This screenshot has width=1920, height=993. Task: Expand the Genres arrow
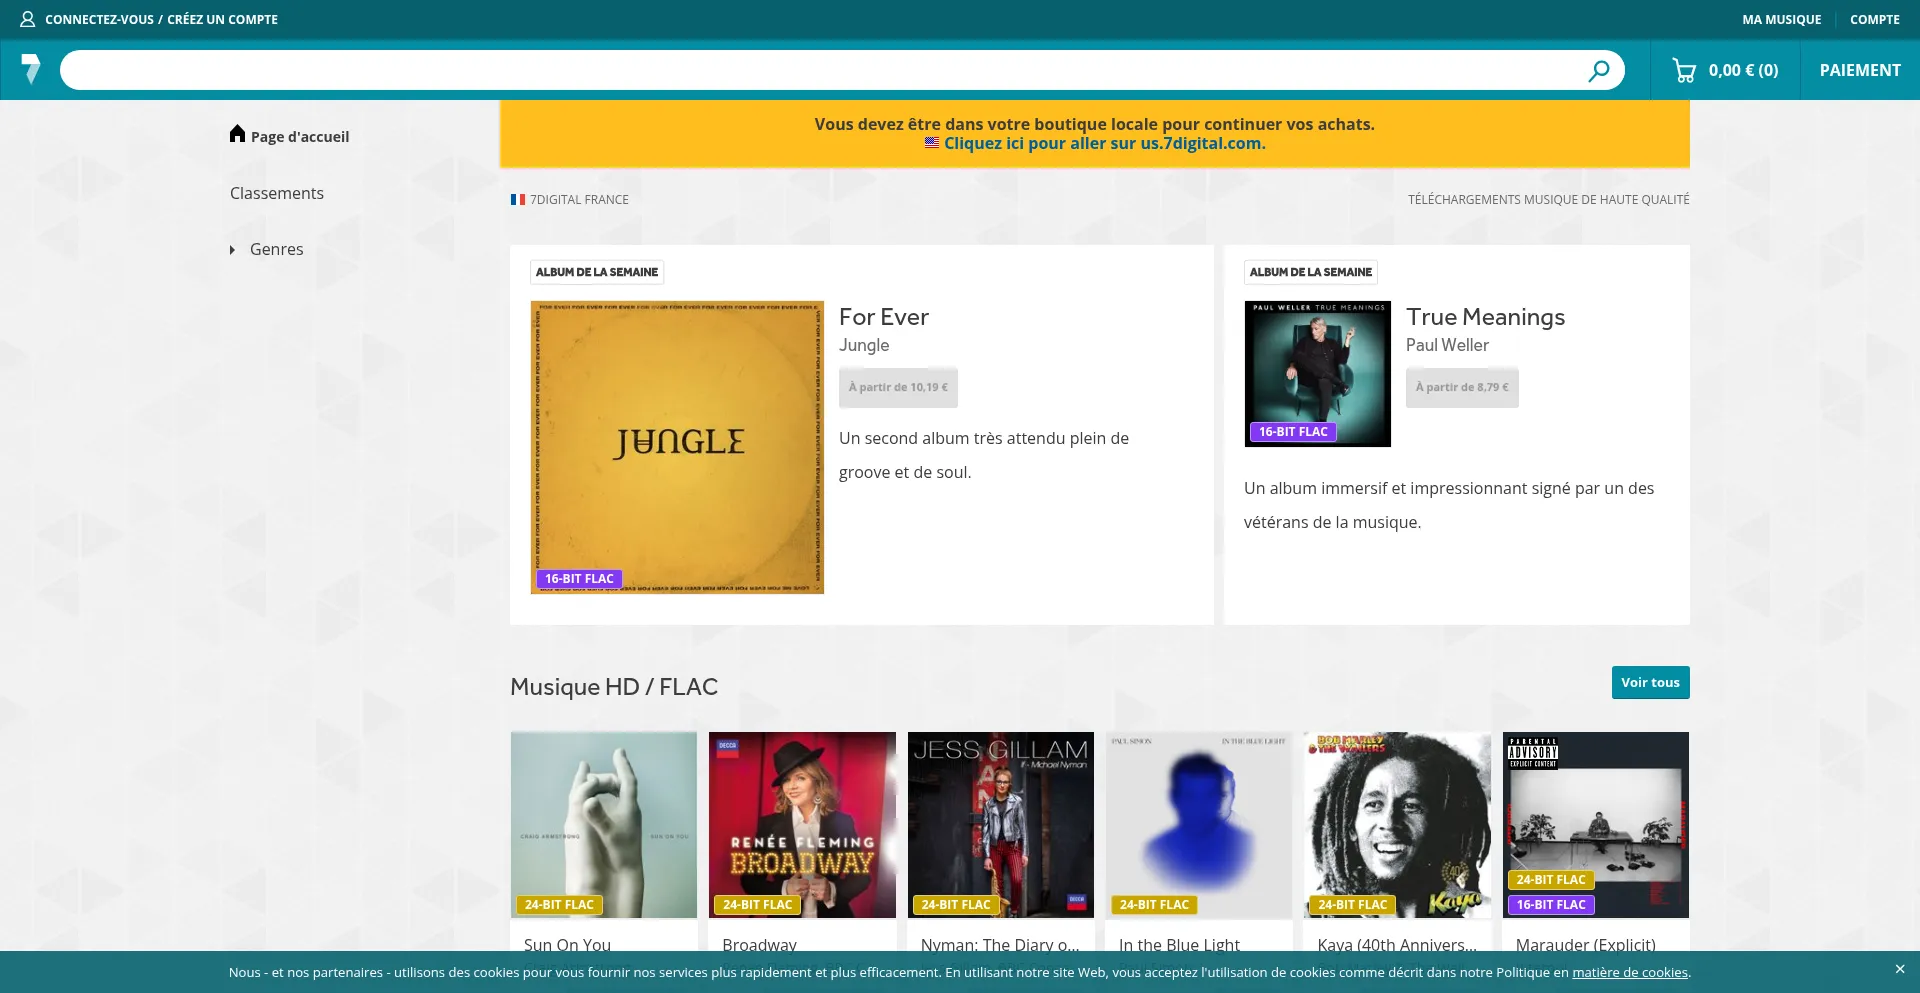233,250
